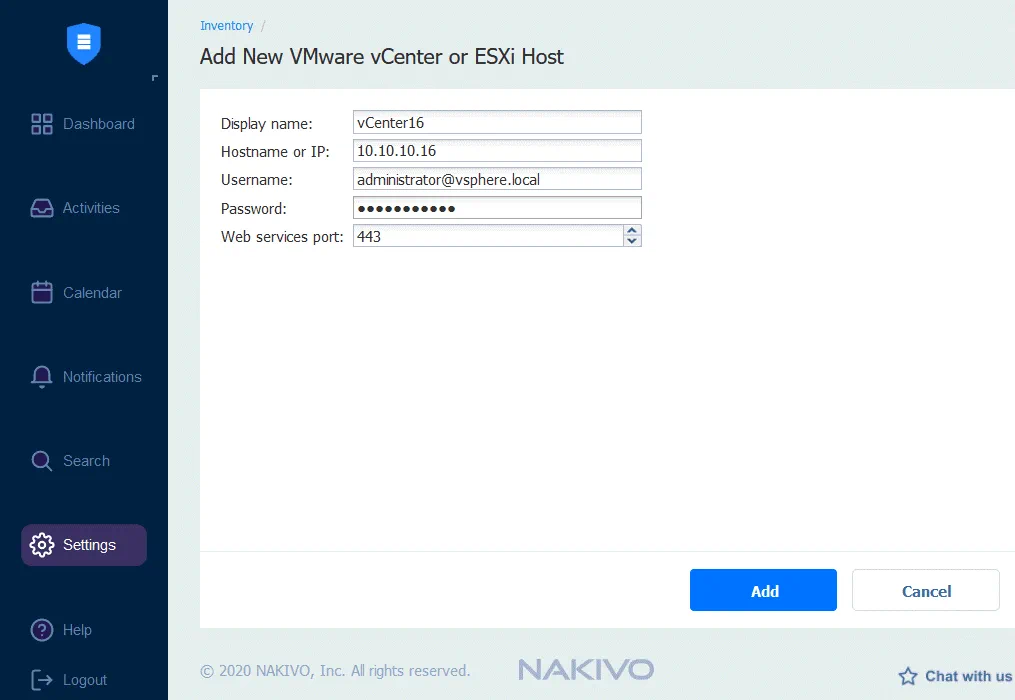Click the Display name field
This screenshot has height=700, width=1015.
496,123
